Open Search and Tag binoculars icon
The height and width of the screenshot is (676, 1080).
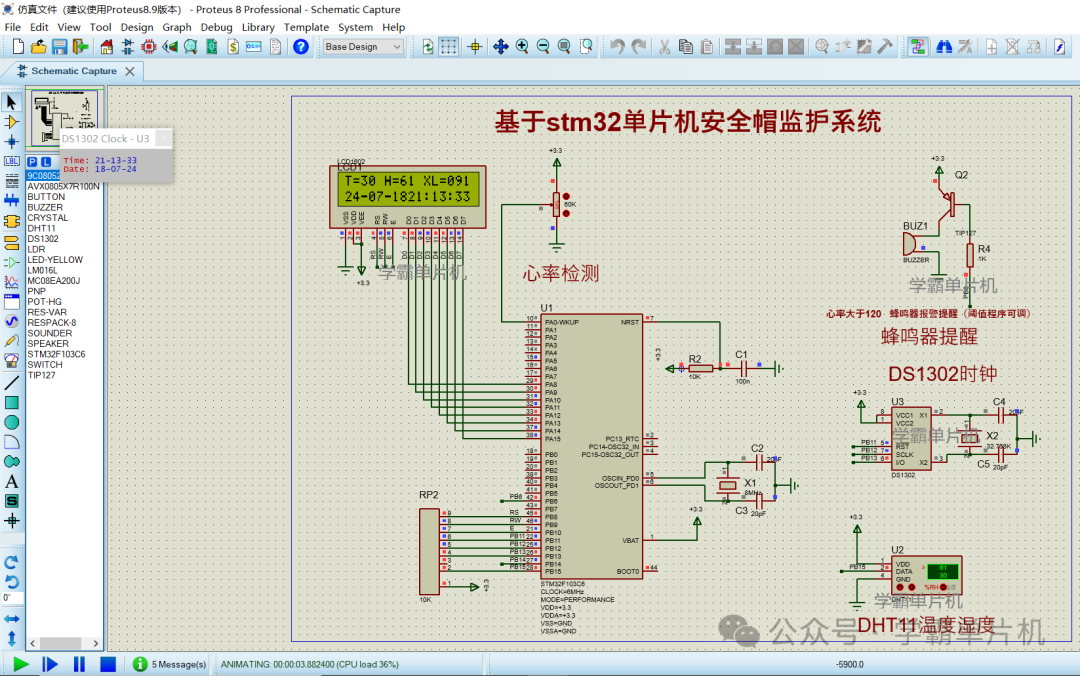(x=944, y=46)
